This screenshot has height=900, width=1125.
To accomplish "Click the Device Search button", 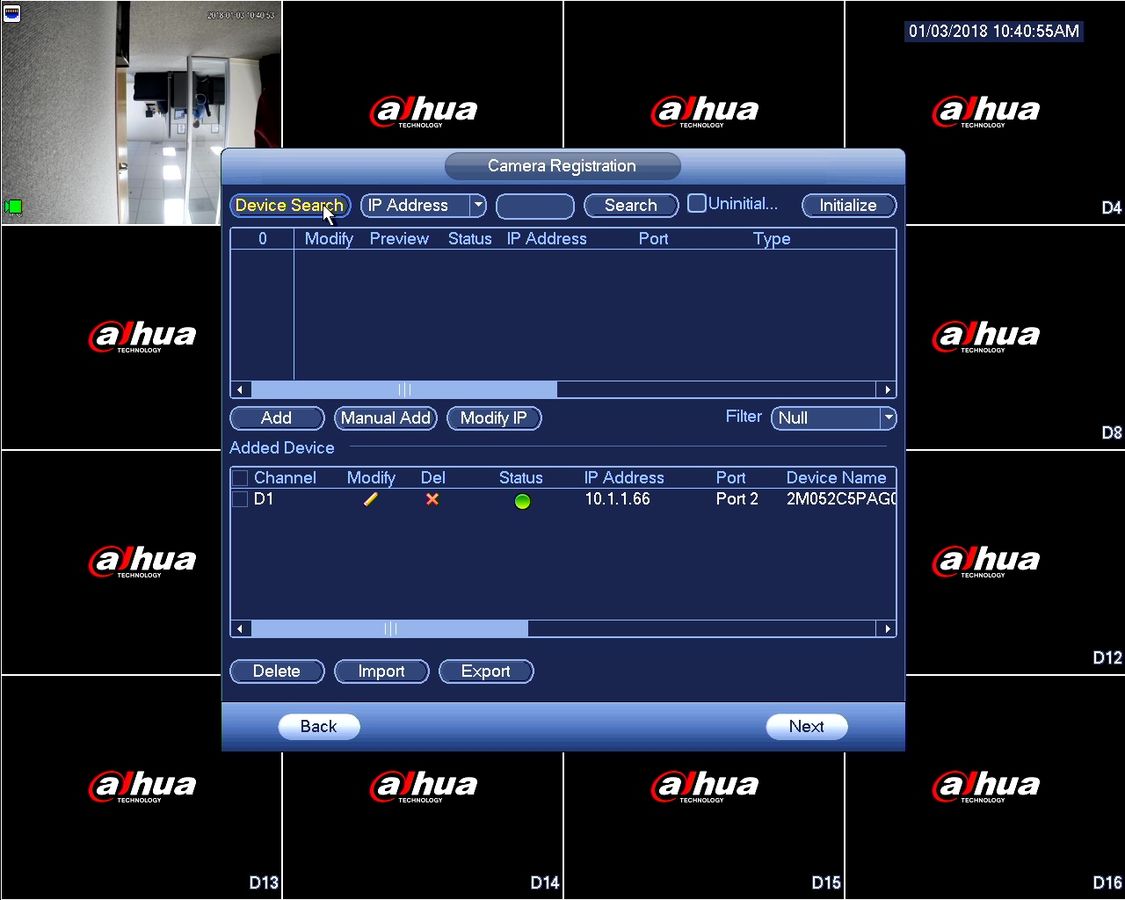I will (x=290, y=205).
